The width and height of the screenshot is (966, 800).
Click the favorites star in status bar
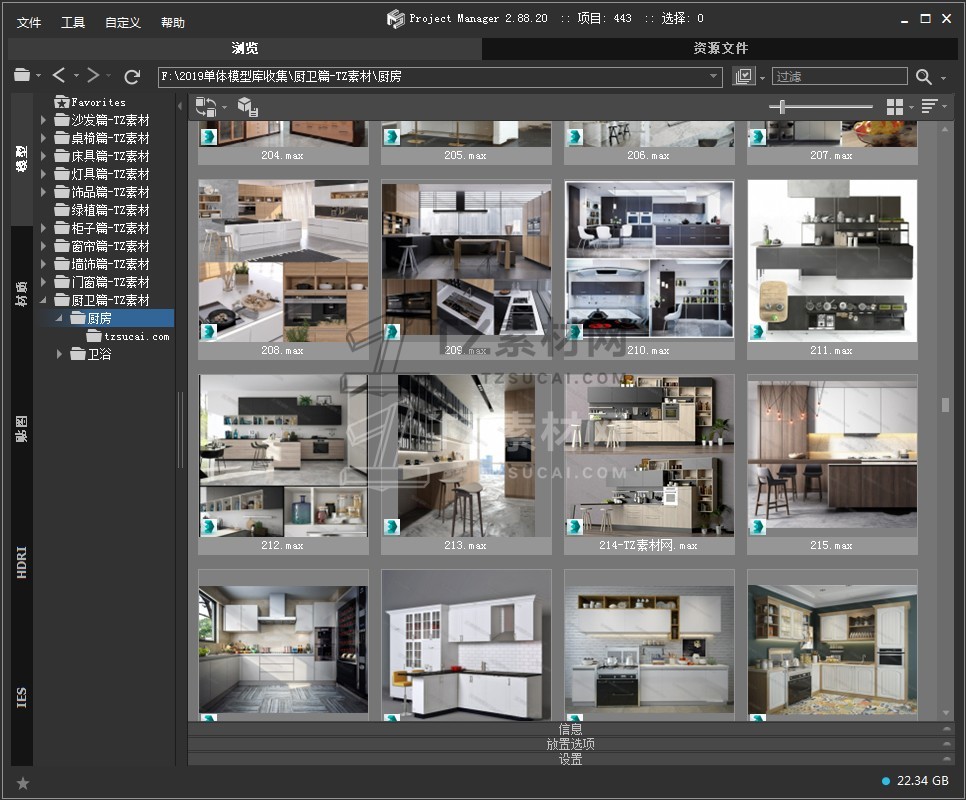click(23, 783)
